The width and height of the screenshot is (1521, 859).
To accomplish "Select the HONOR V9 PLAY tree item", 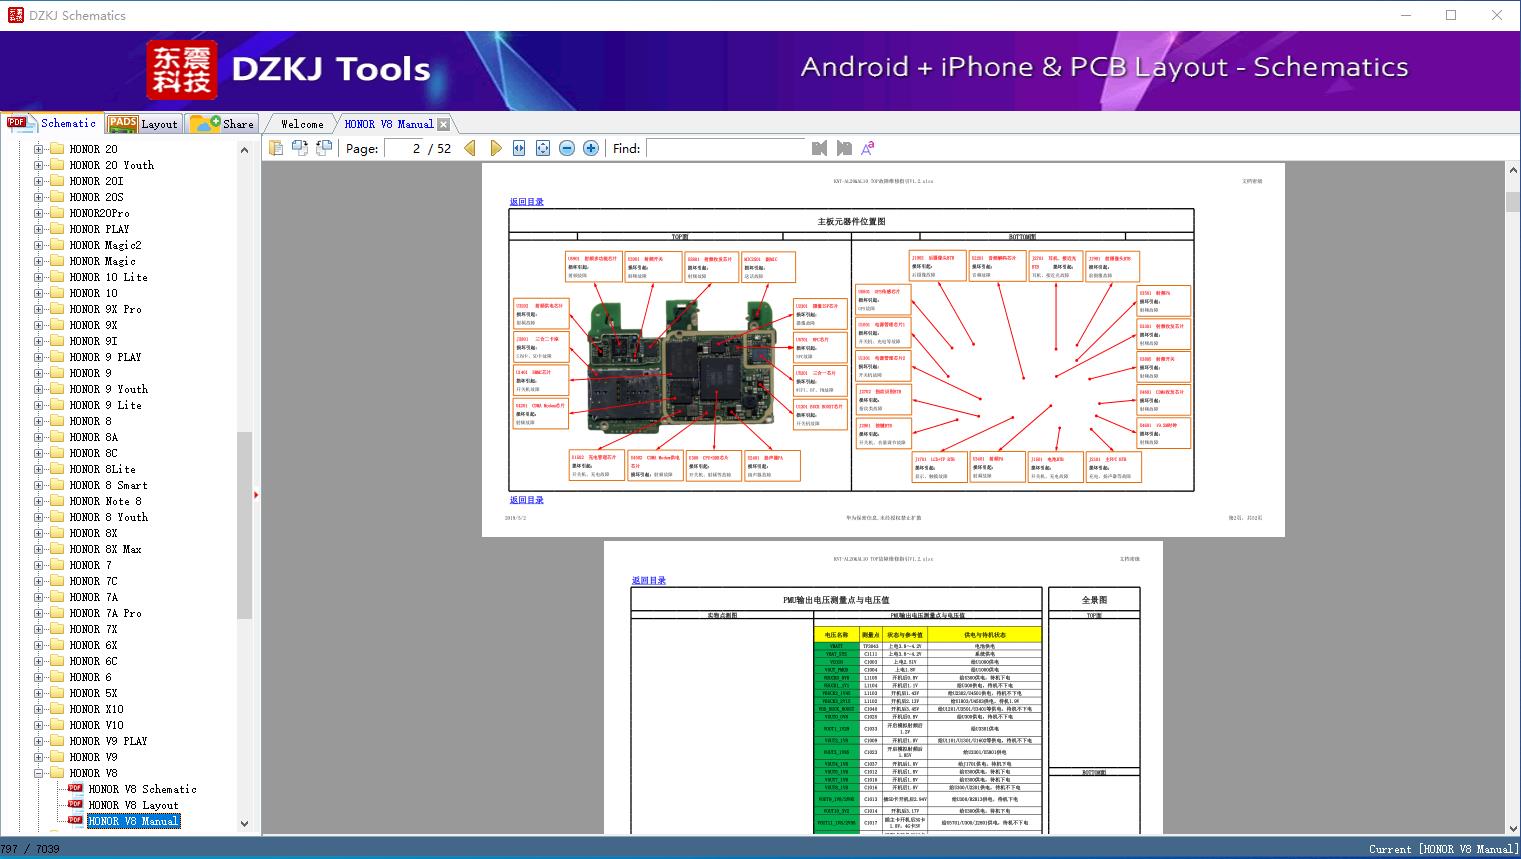I will click(x=108, y=741).
